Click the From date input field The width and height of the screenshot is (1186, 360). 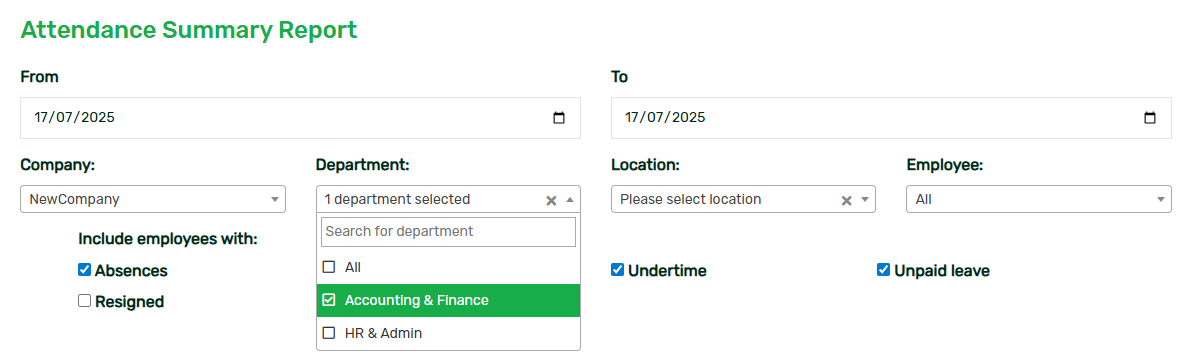point(300,118)
